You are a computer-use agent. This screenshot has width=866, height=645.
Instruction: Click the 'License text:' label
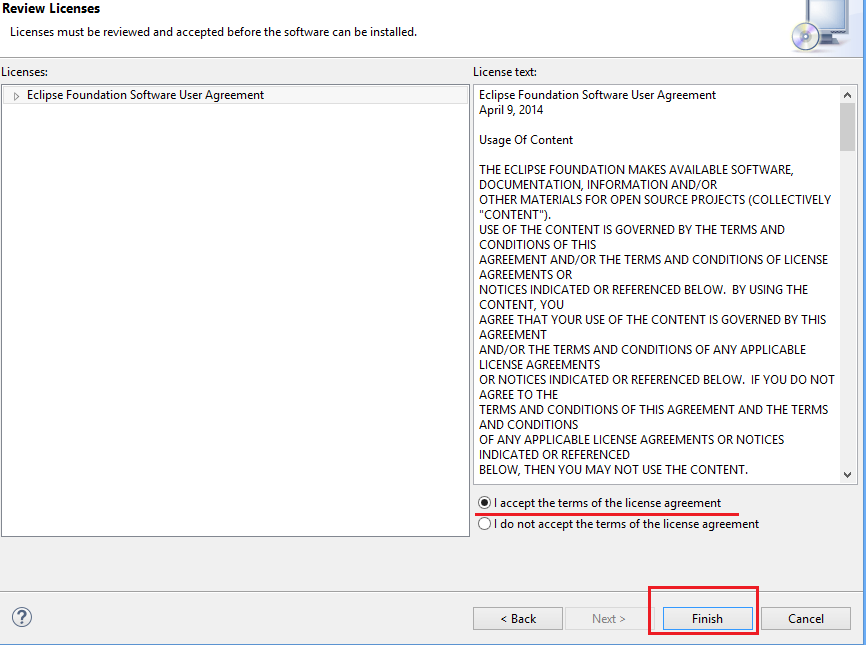pyautogui.click(x=505, y=72)
